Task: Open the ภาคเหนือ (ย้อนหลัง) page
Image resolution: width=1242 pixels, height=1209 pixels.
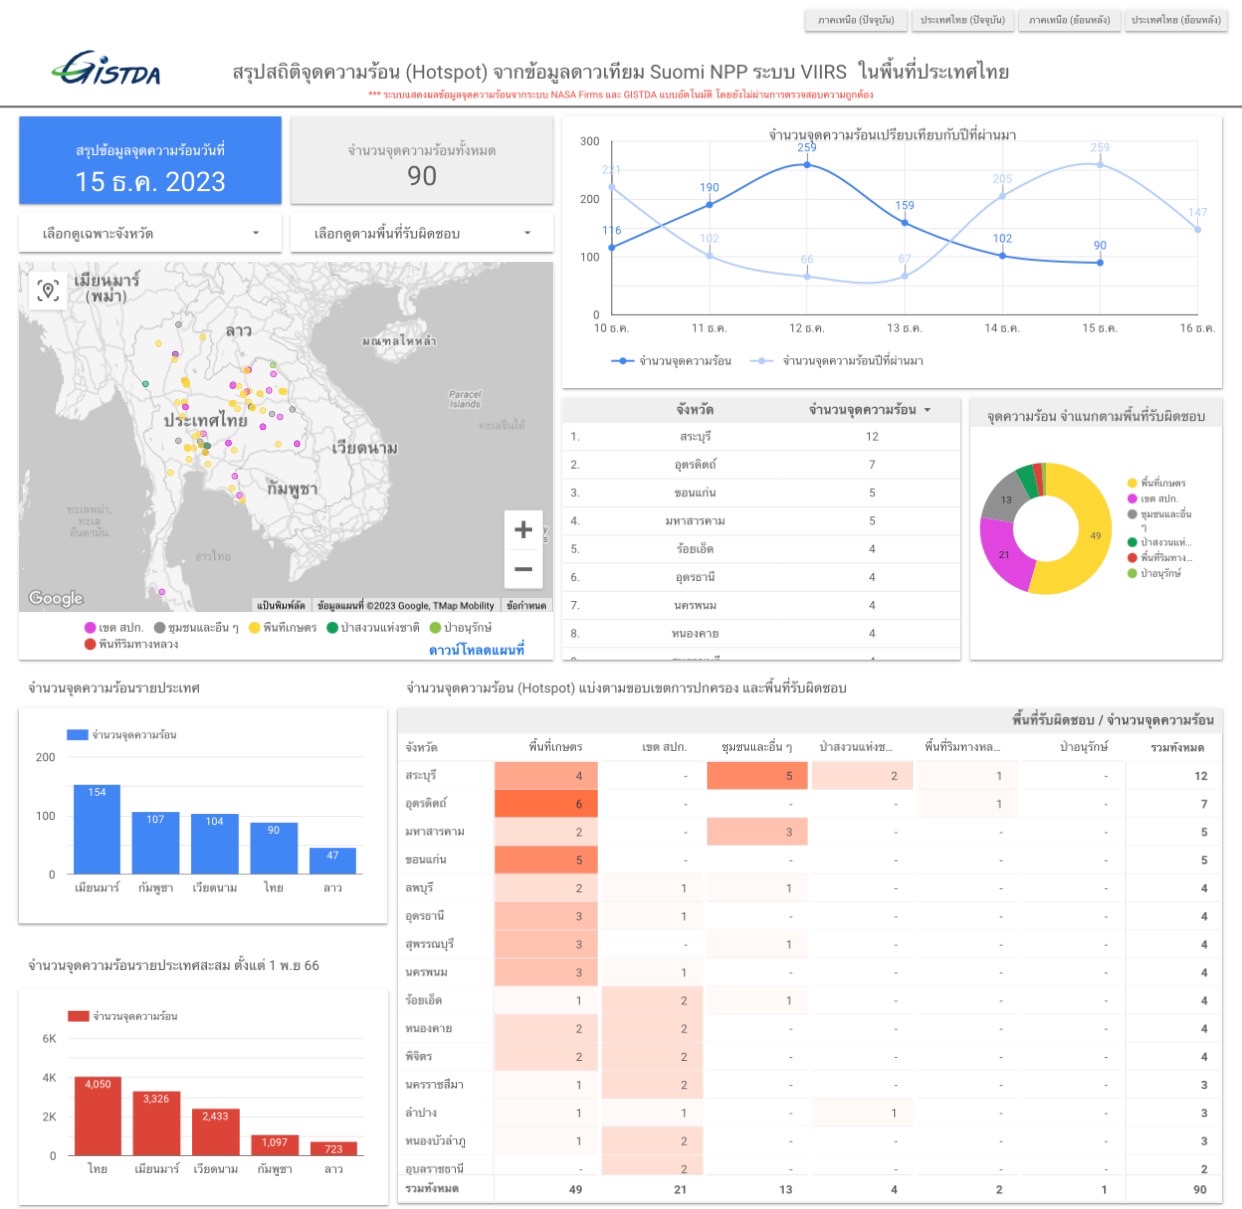Action: tap(1069, 20)
